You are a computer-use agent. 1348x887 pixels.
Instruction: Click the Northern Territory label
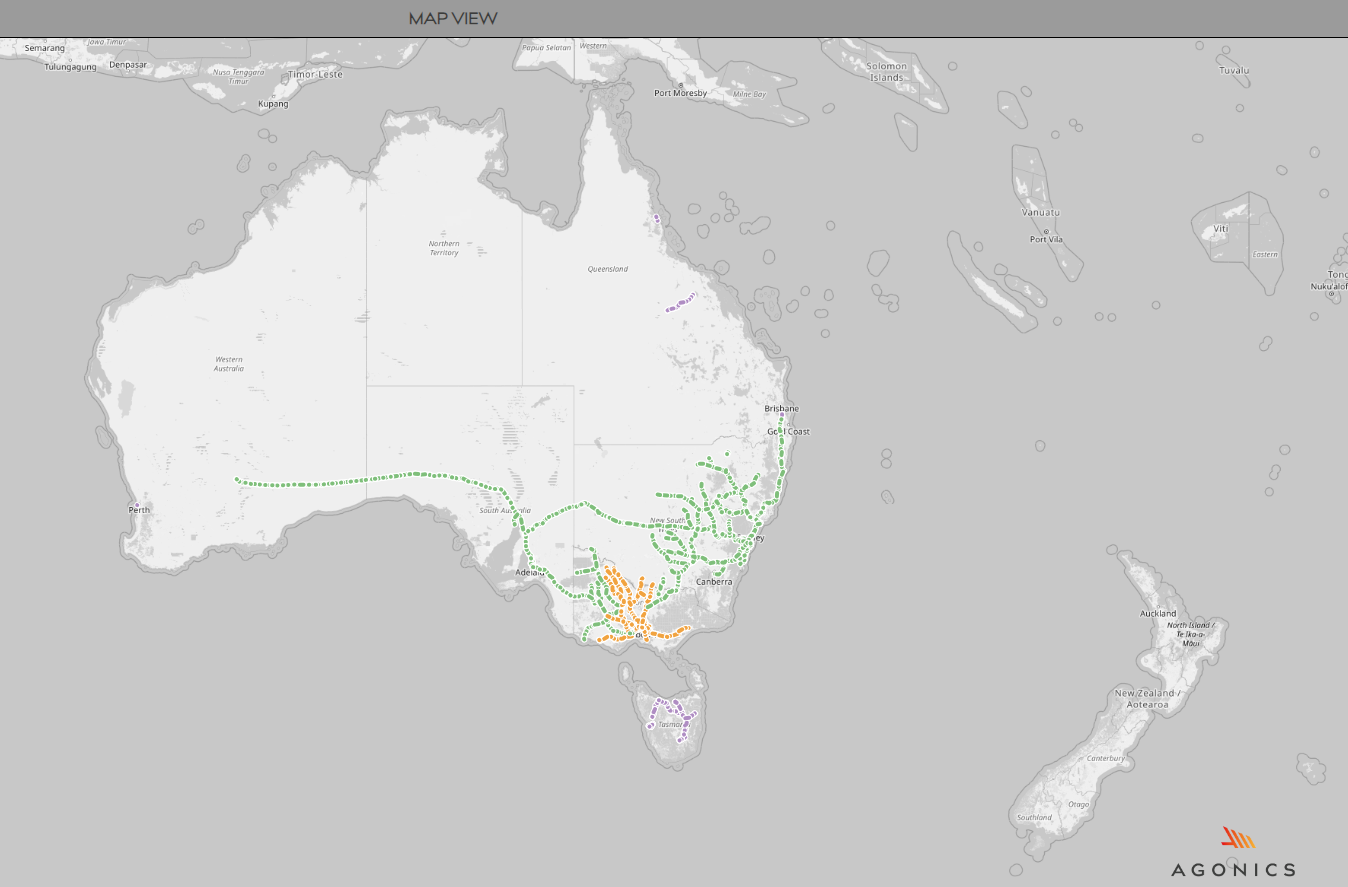point(444,248)
